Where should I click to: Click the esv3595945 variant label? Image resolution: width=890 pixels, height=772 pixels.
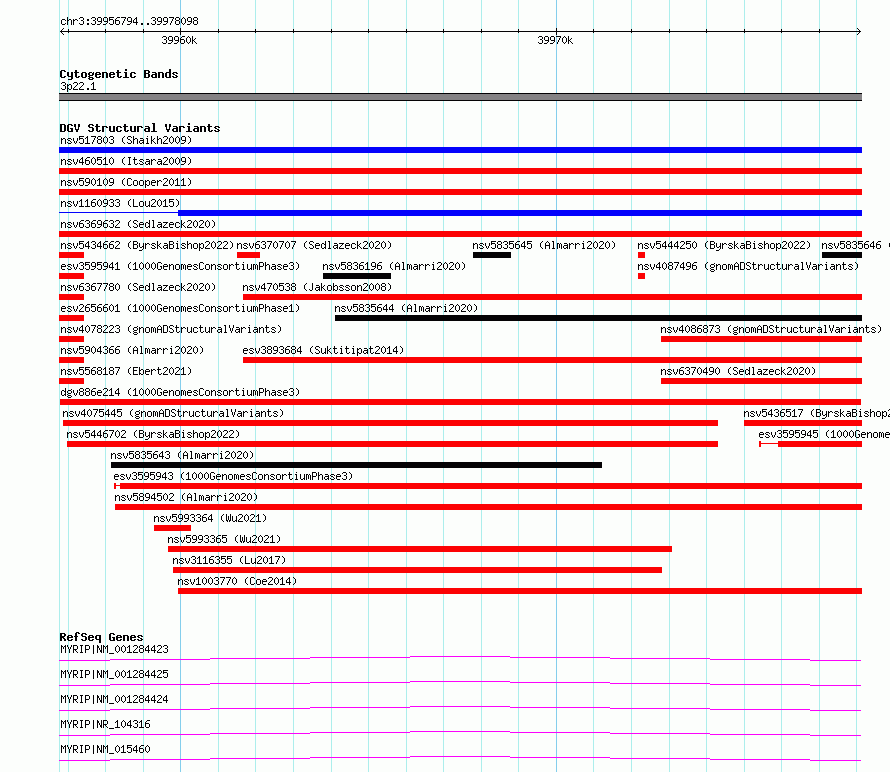(x=824, y=434)
